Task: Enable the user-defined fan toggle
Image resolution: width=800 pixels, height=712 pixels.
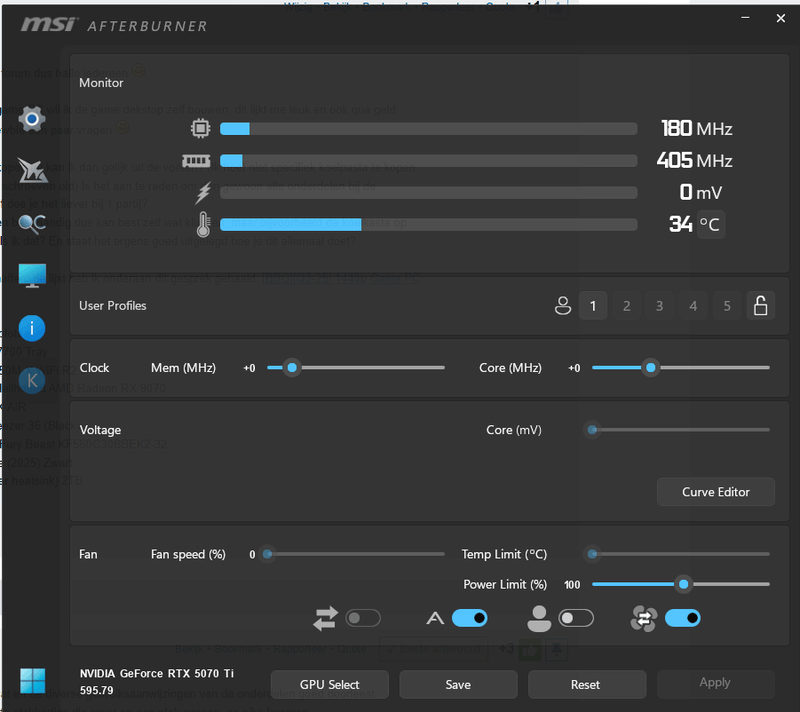Action: click(x=576, y=618)
